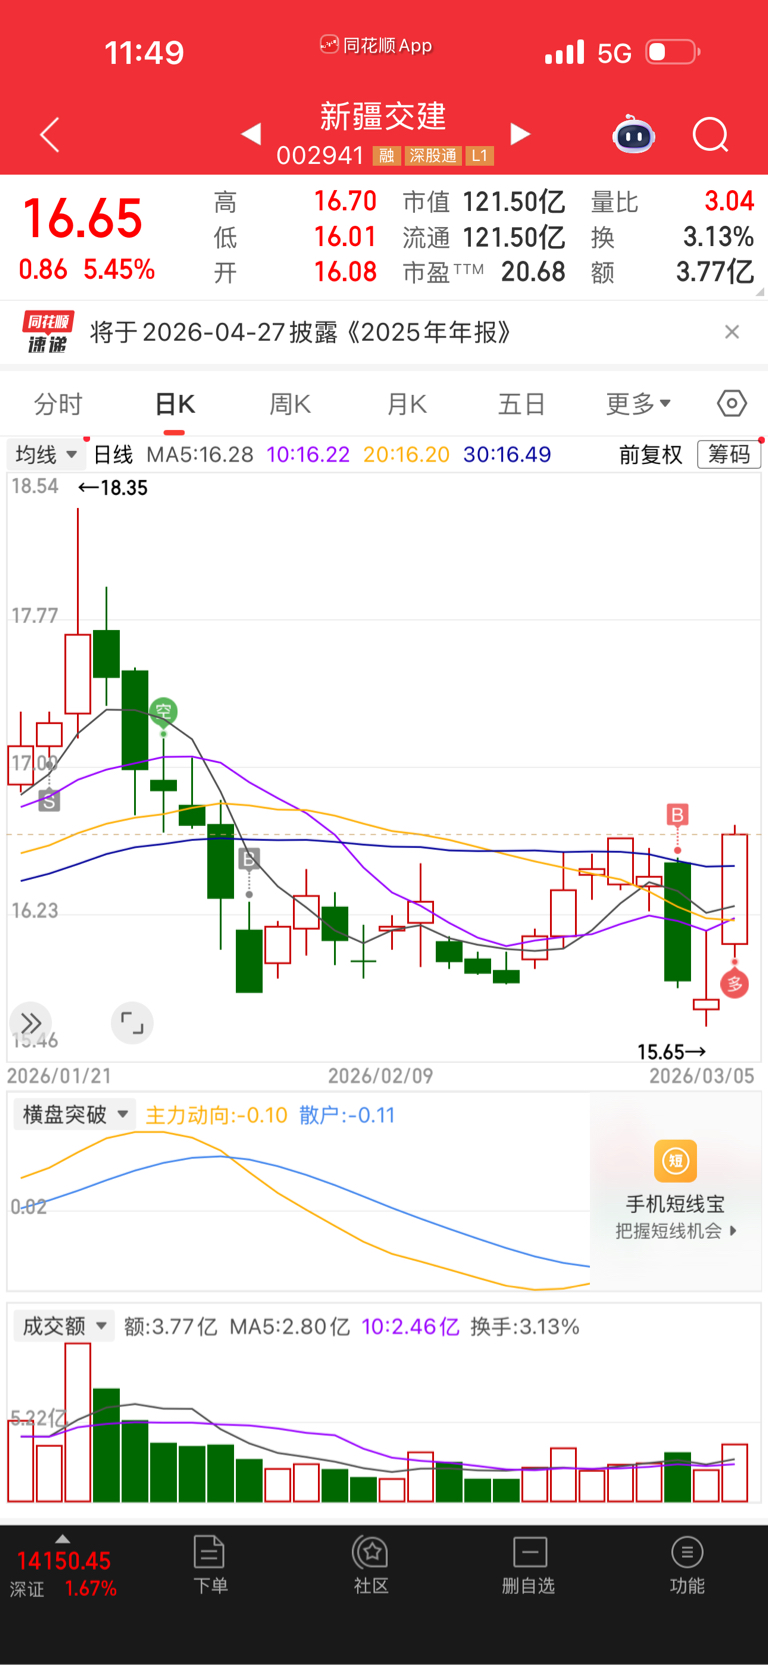Image resolution: width=768 pixels, height=1665 pixels.
Task: Tap the fullscreen expand chart icon
Action: pos(132,1022)
